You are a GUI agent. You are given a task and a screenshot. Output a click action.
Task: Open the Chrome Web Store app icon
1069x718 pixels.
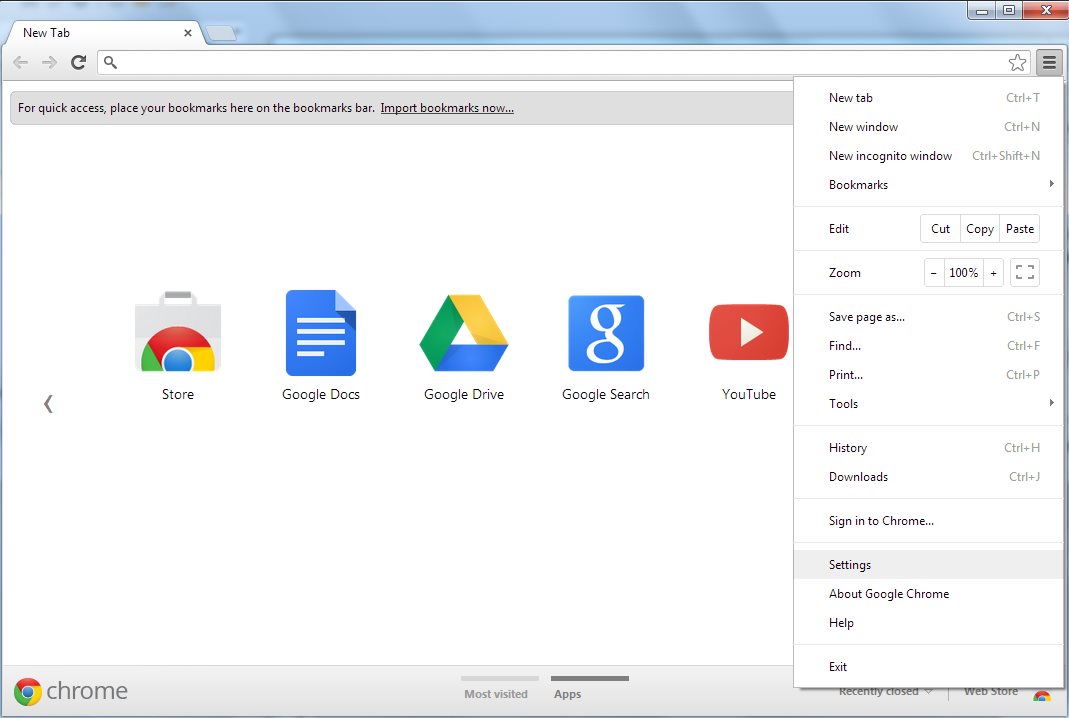pyautogui.click(x=178, y=333)
